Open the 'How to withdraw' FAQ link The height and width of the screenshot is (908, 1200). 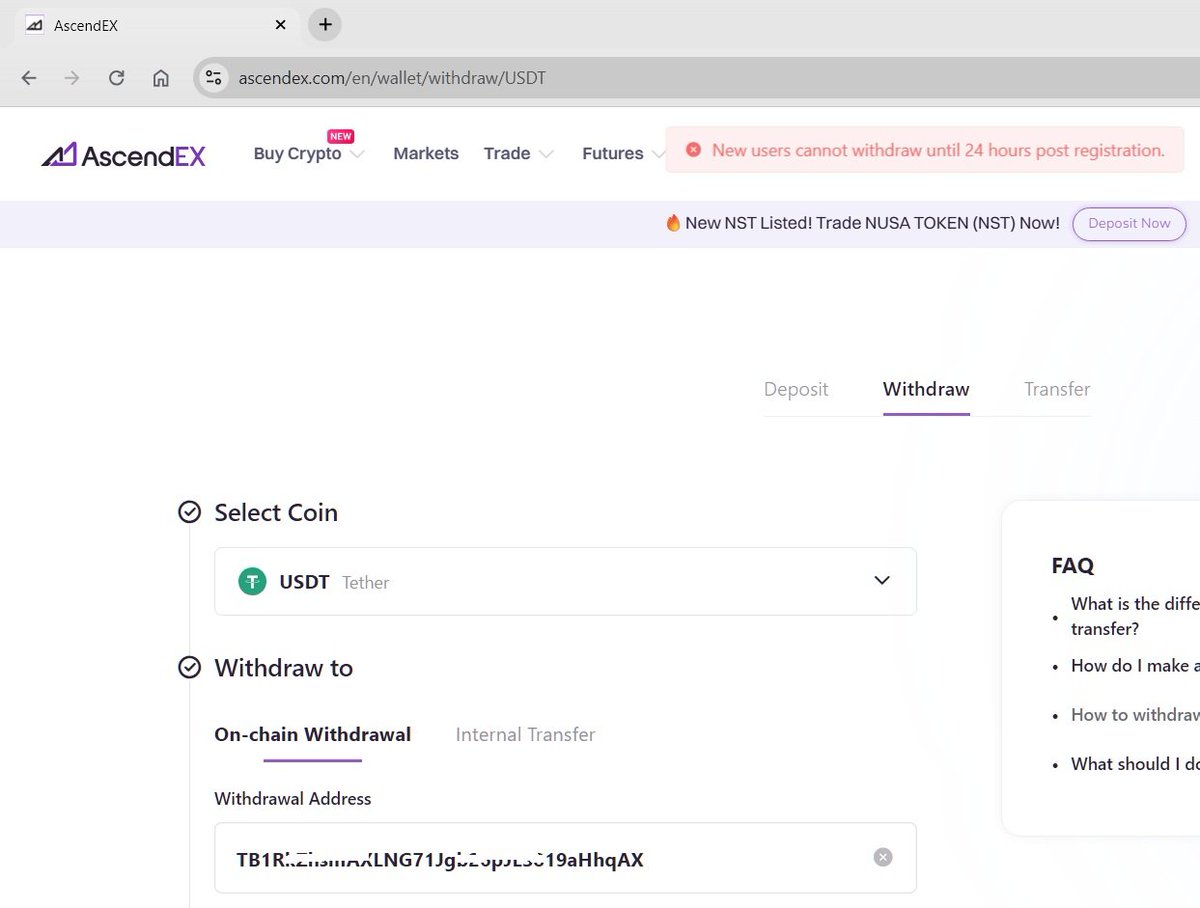pyautogui.click(x=1135, y=715)
